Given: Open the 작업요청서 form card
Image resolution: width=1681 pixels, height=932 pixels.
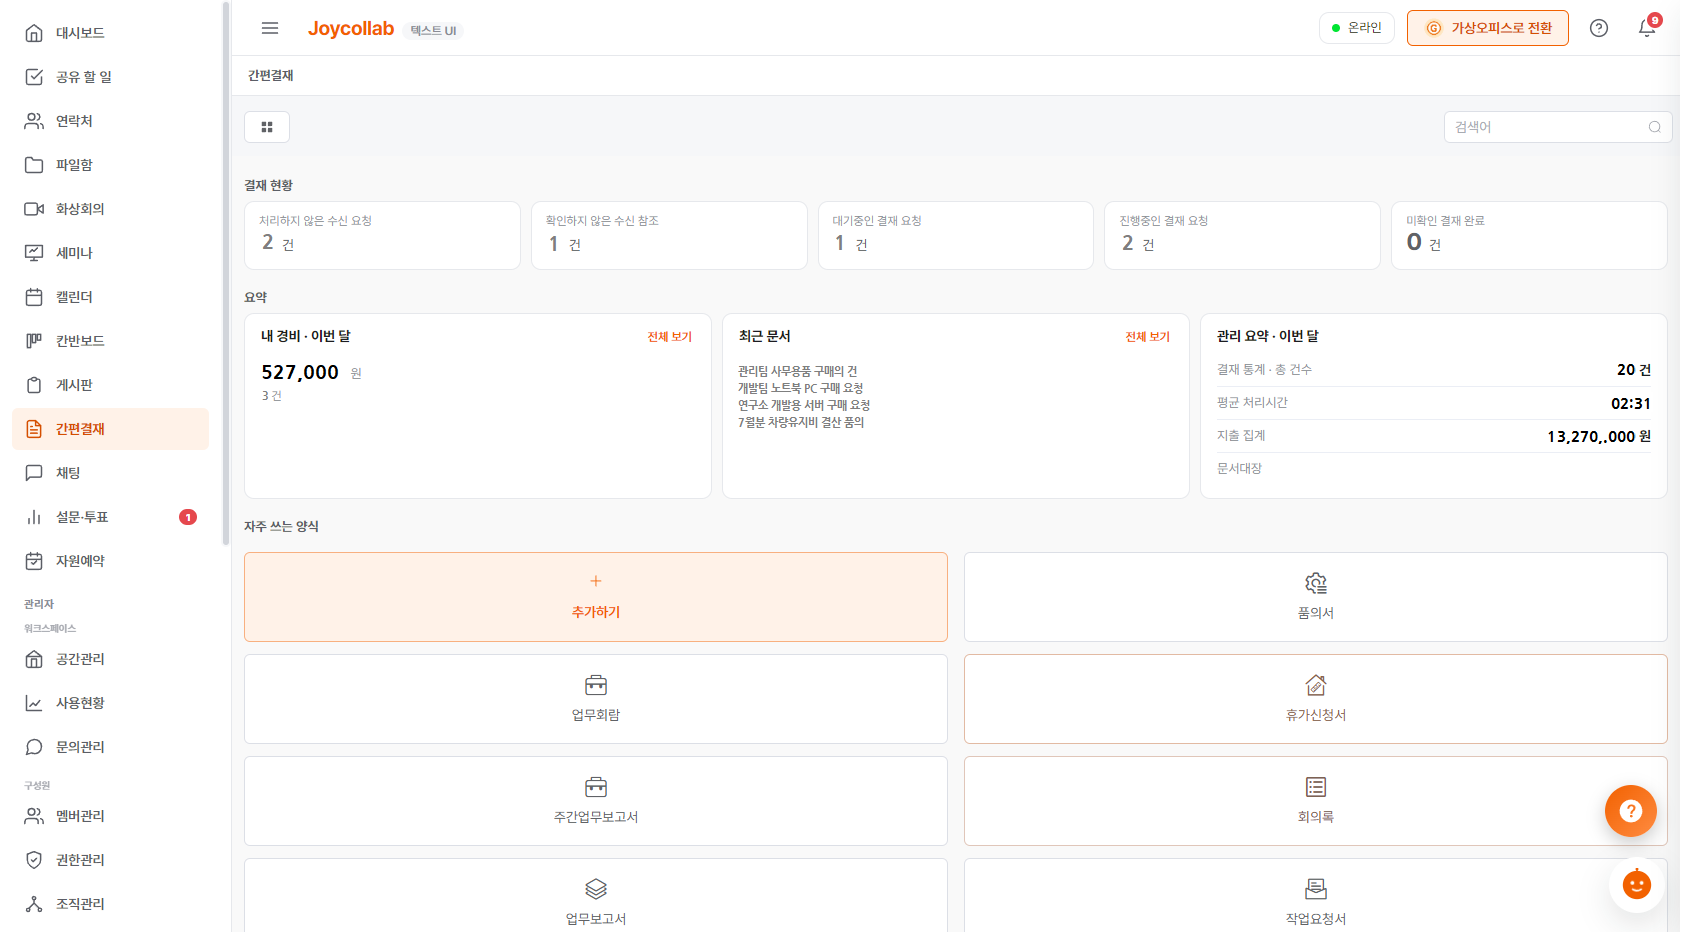Looking at the screenshot, I should (1316, 895).
